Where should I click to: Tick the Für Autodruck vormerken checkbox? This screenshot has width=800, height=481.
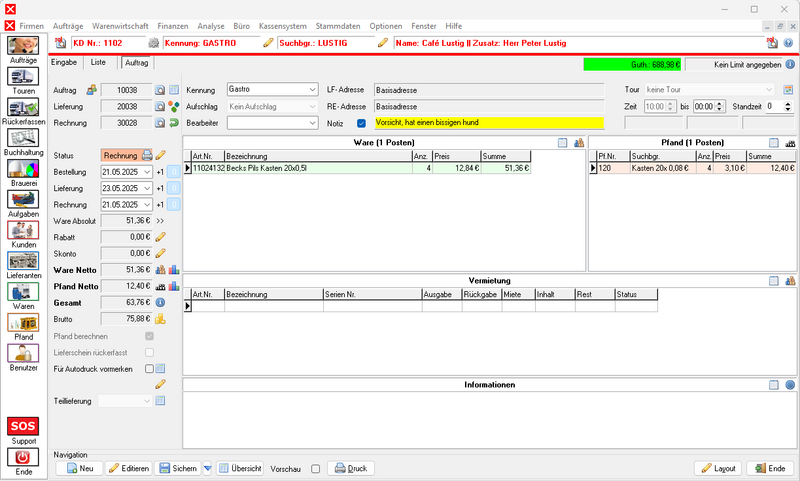pos(149,369)
